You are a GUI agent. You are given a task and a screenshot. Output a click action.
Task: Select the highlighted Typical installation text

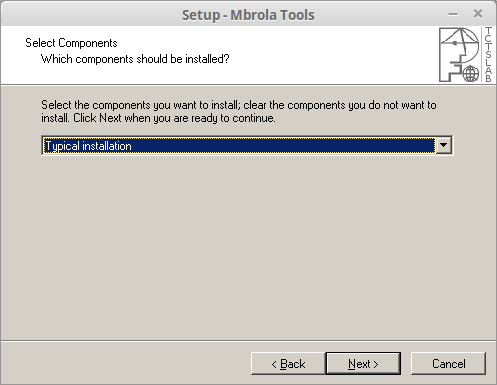pos(88,146)
